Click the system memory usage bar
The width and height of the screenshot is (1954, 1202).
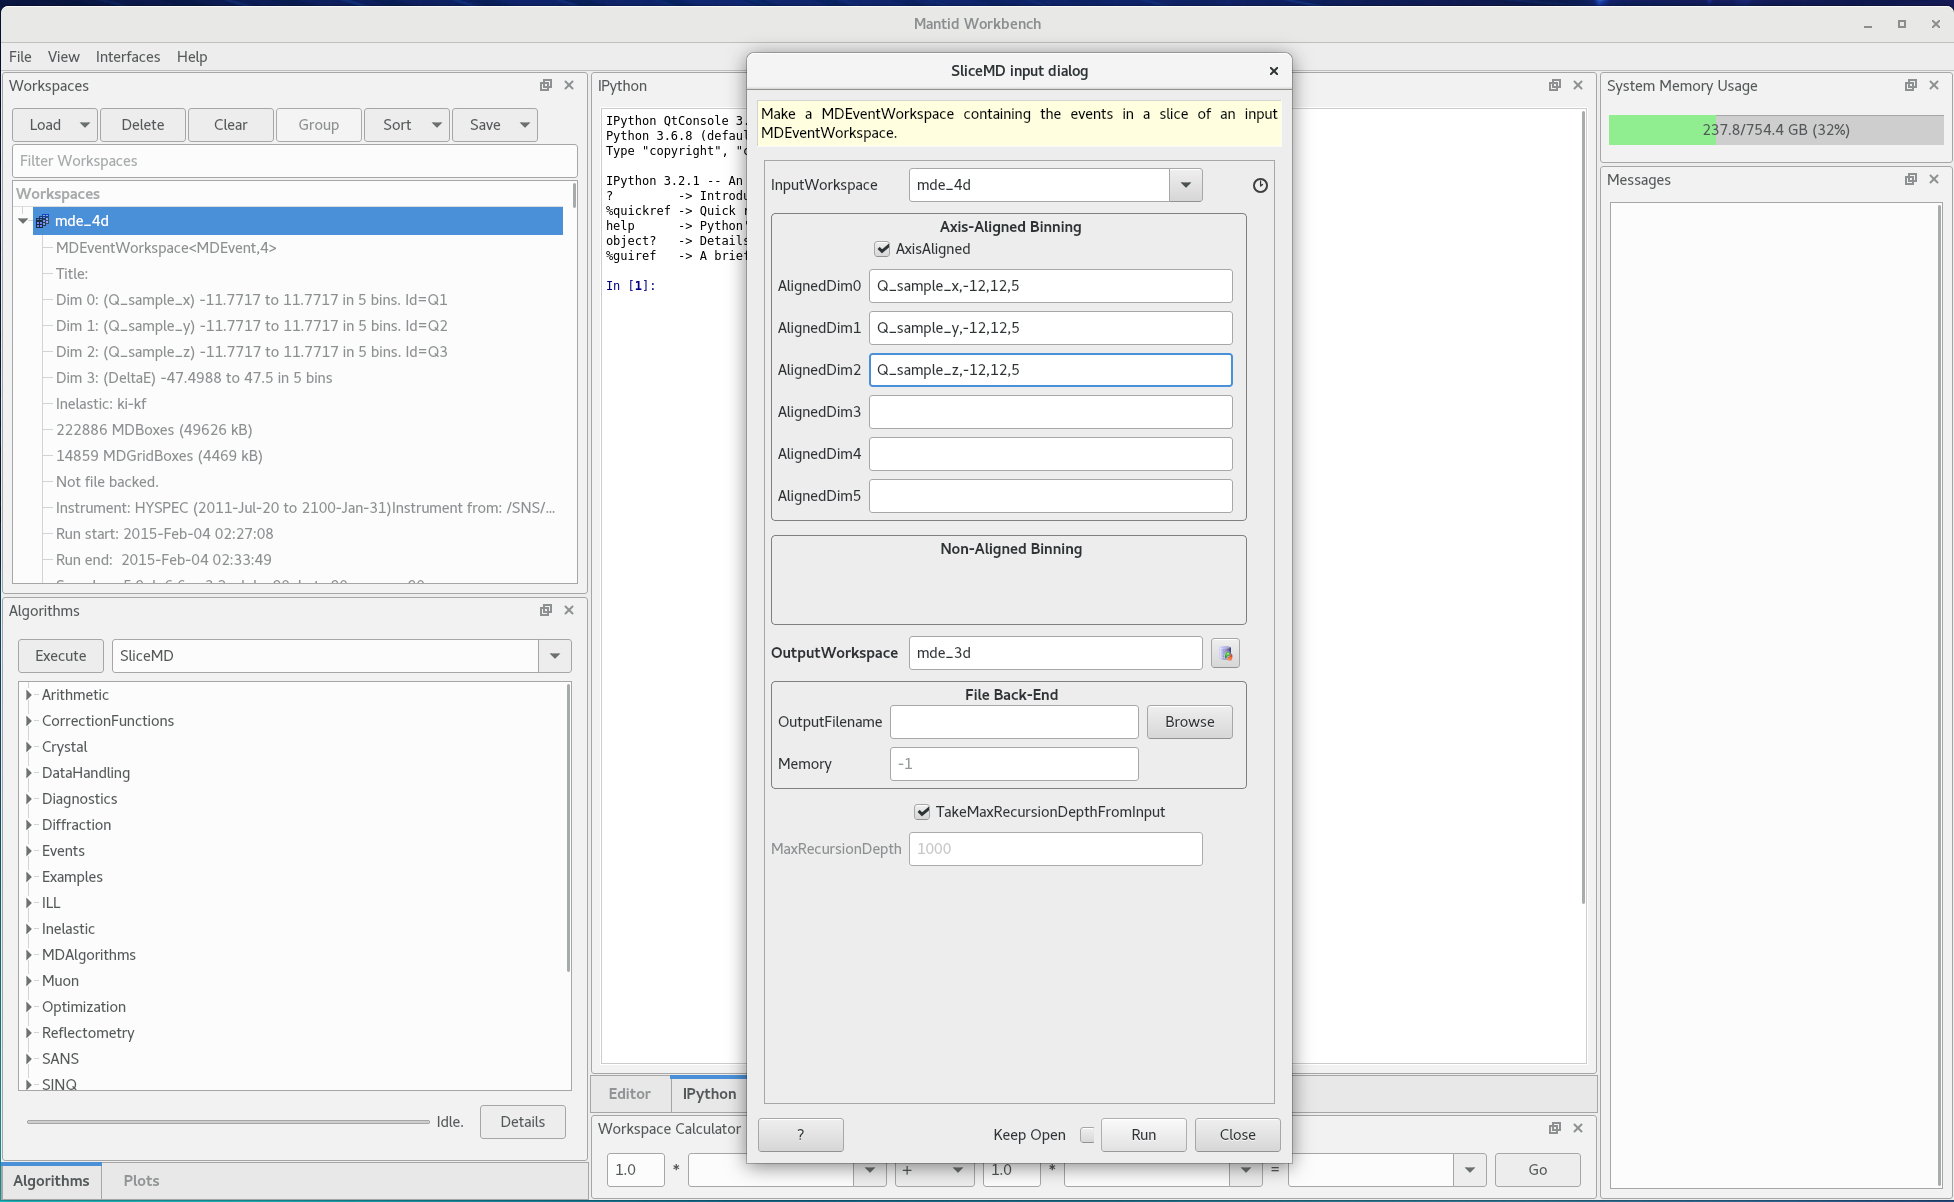pos(1775,130)
